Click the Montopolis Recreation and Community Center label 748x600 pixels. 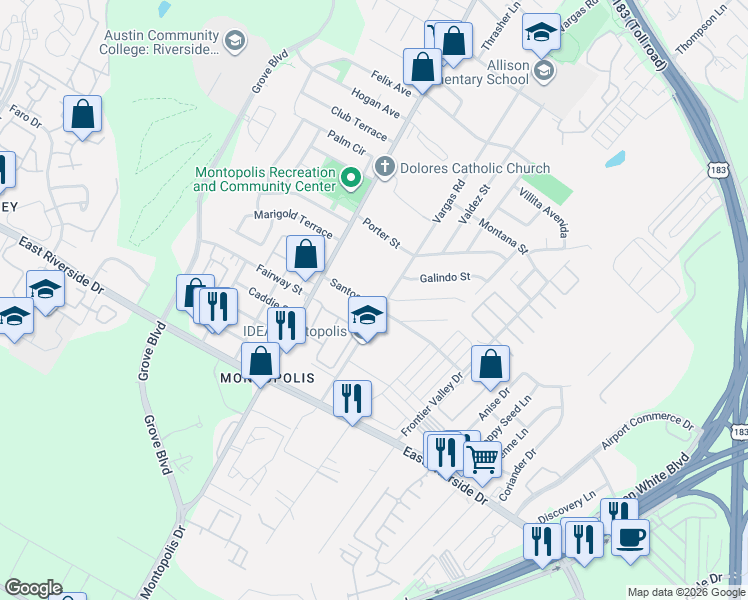click(x=265, y=179)
